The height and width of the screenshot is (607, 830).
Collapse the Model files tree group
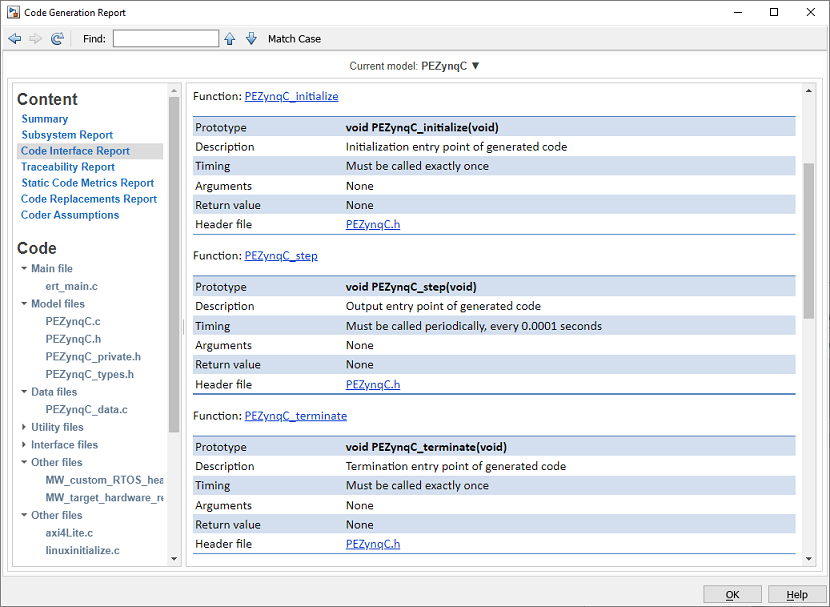[x=24, y=304]
